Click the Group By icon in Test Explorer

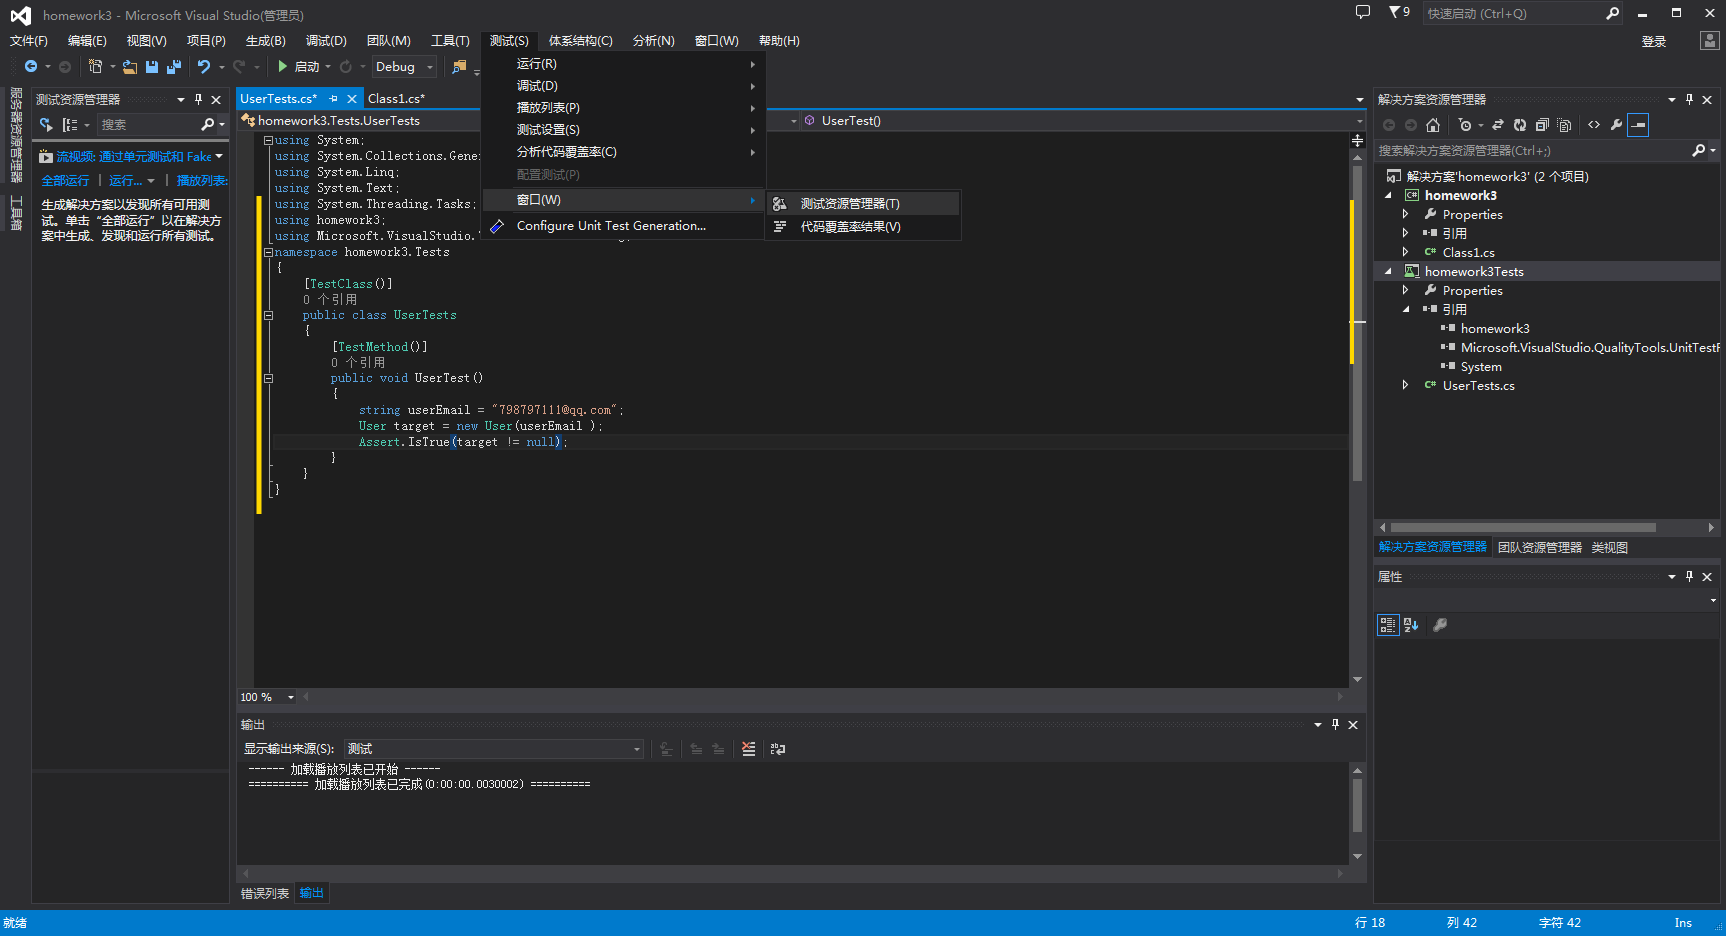70,125
